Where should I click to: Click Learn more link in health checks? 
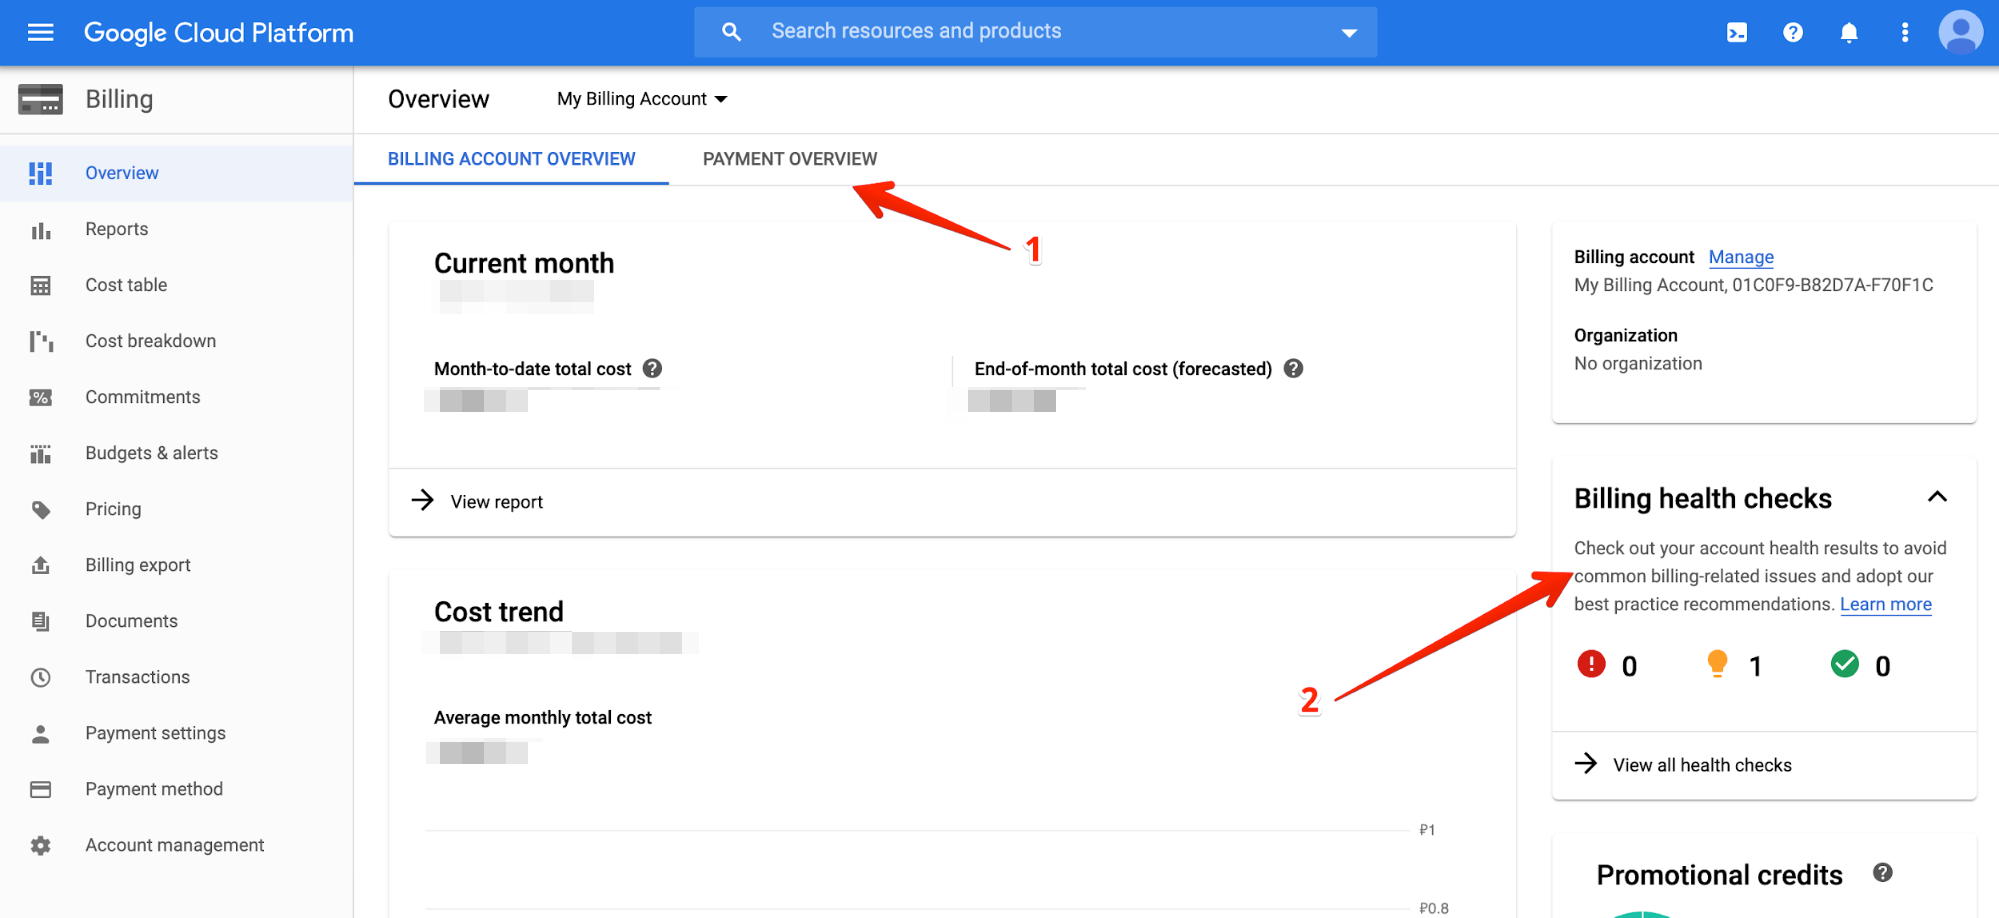tap(1885, 604)
